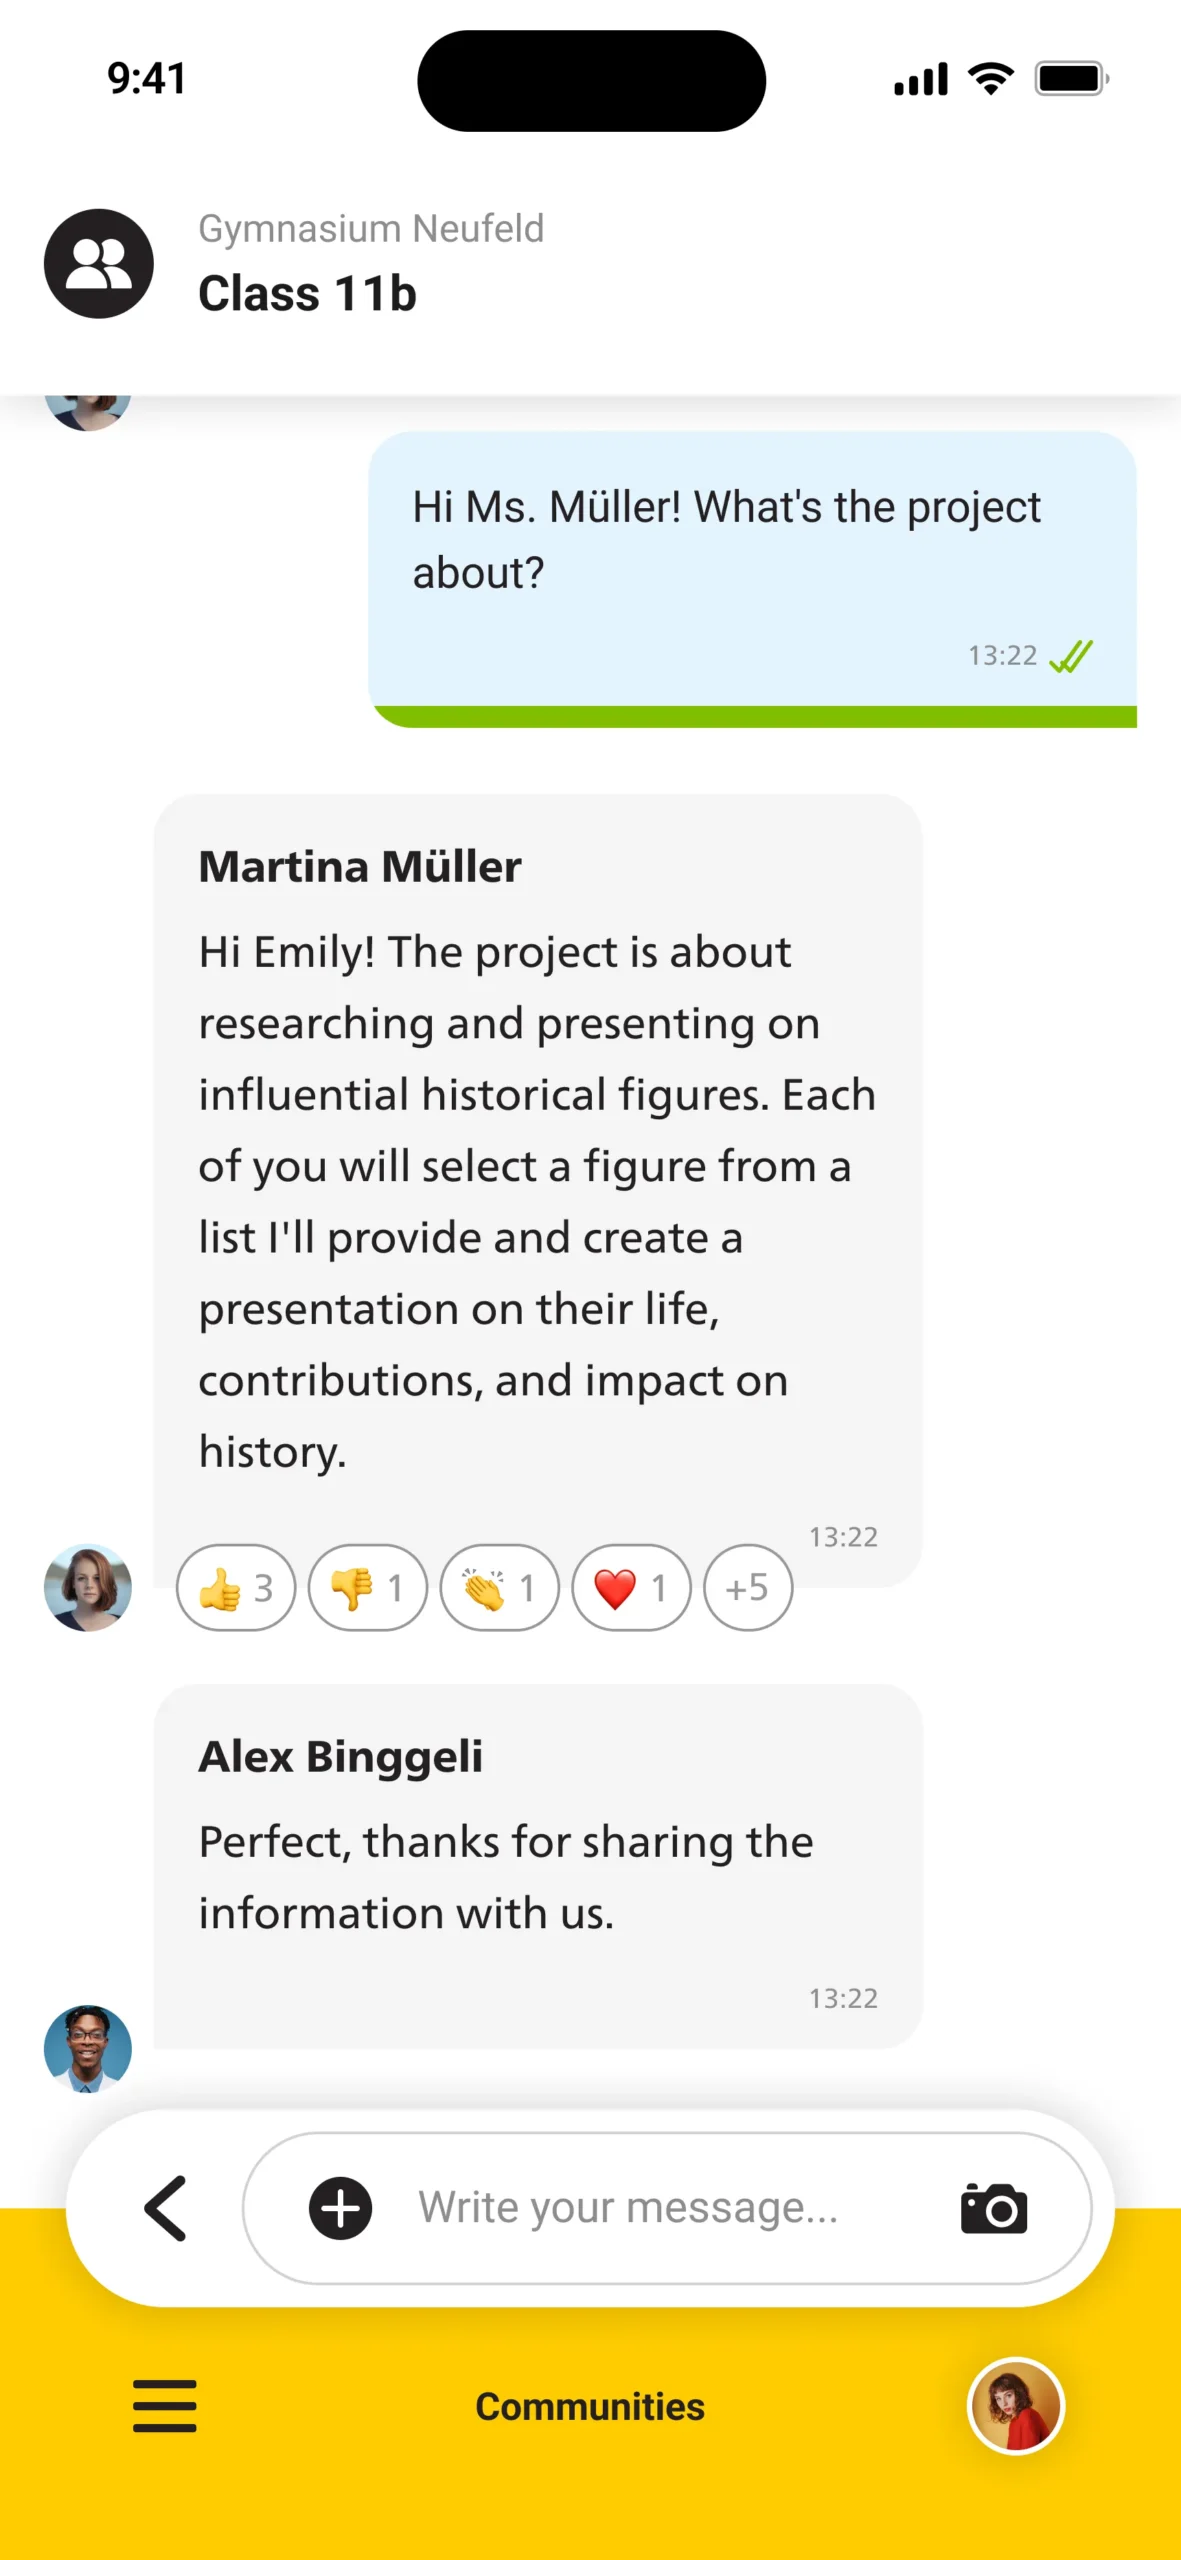Toggle the red heart reaction

coord(631,1587)
